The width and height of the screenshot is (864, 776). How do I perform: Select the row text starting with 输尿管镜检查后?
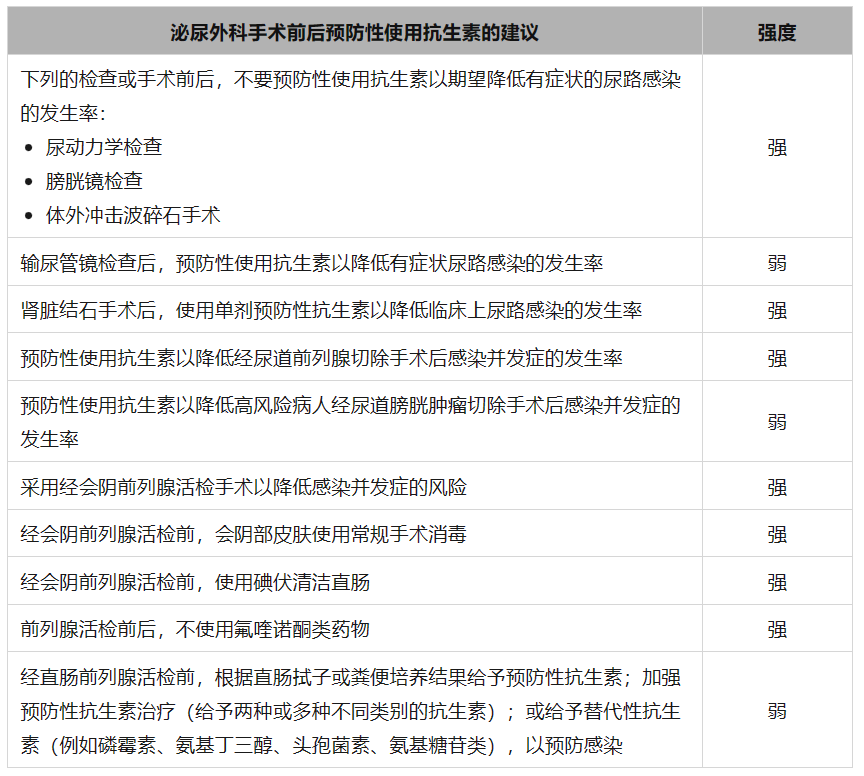312,263
